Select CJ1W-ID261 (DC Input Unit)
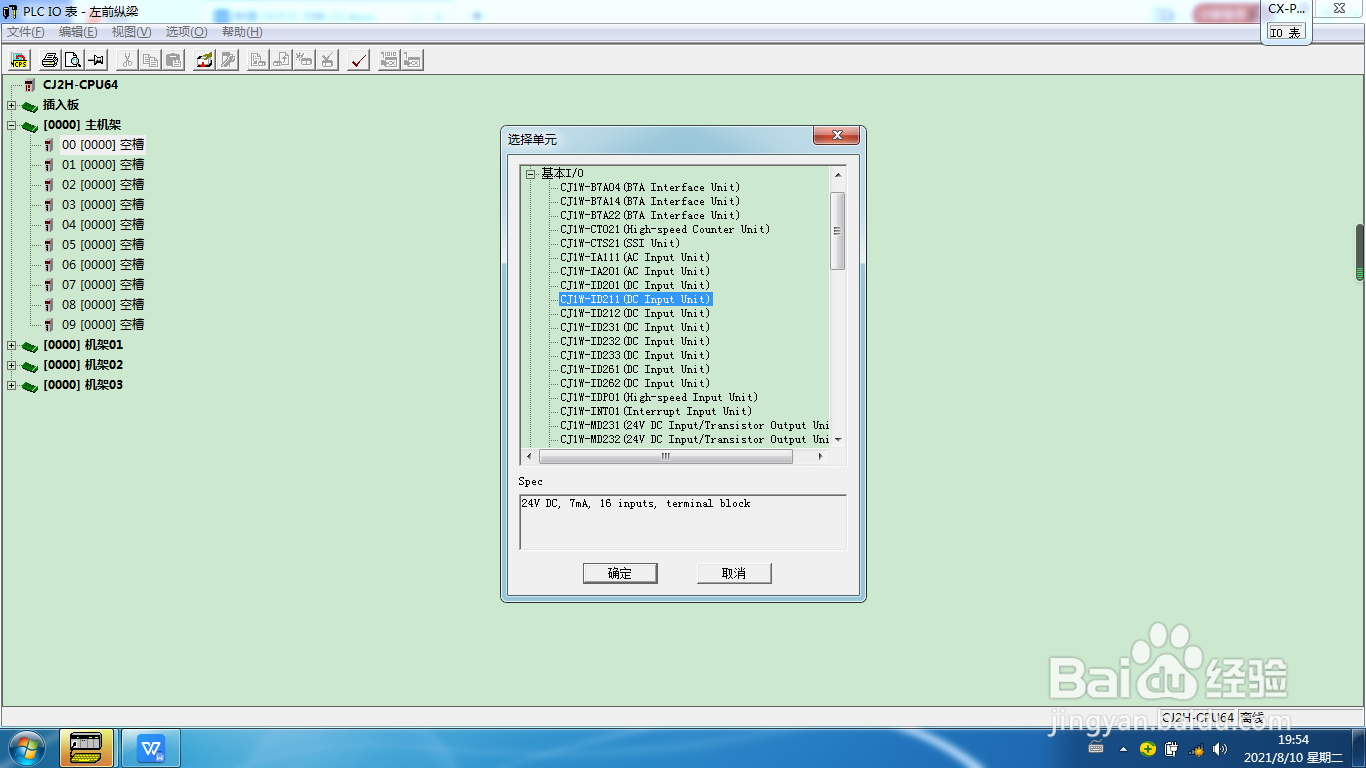Viewport: 1366px width, 768px height. tap(635, 369)
